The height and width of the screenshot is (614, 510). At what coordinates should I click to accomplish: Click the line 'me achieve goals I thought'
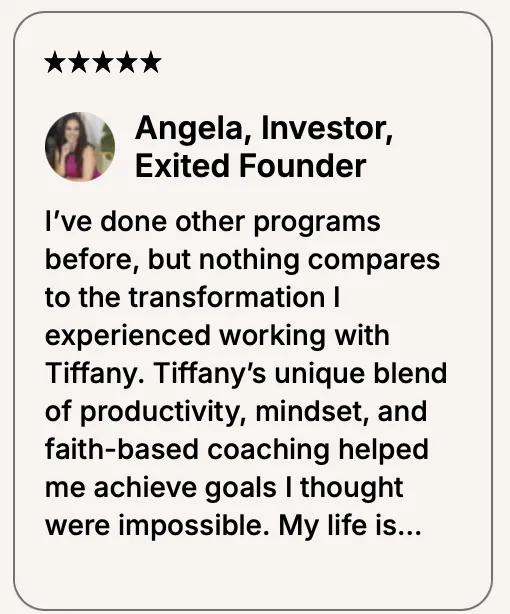224,488
